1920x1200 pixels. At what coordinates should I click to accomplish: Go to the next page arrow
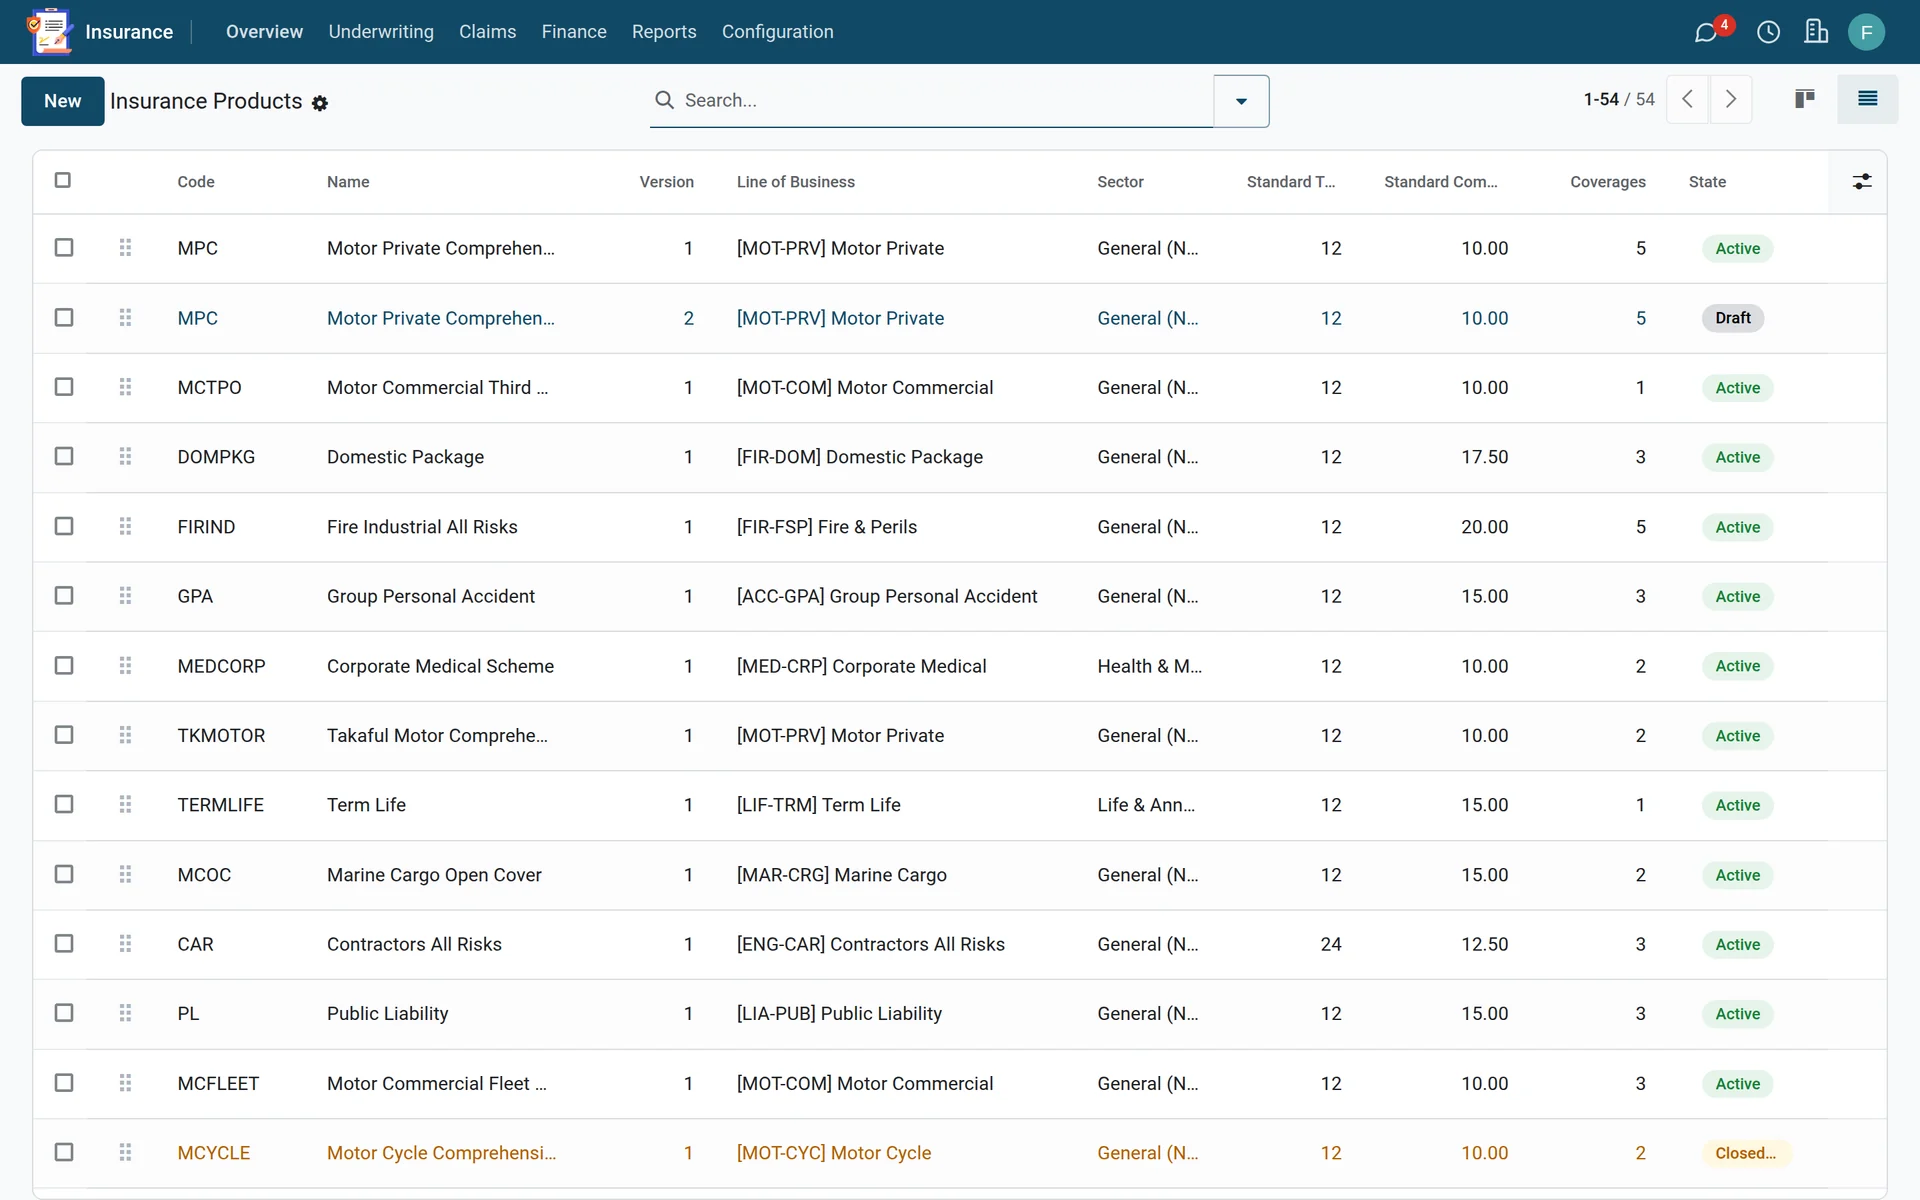click(x=1731, y=99)
